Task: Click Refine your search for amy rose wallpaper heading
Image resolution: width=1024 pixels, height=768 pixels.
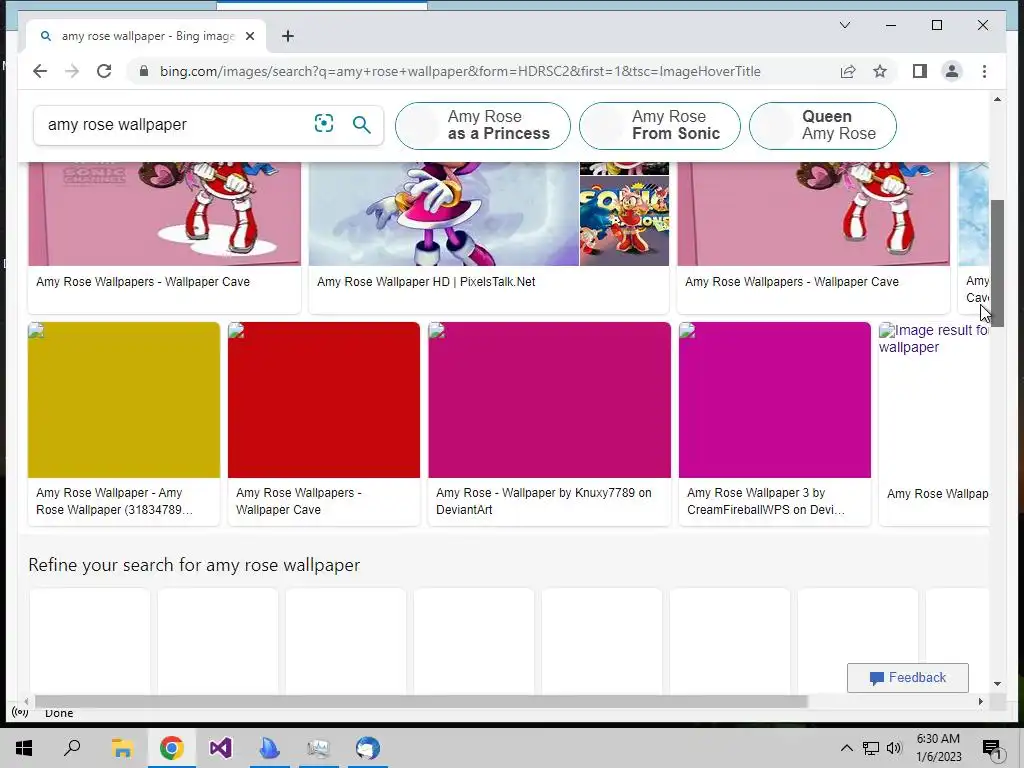Action: tap(194, 565)
